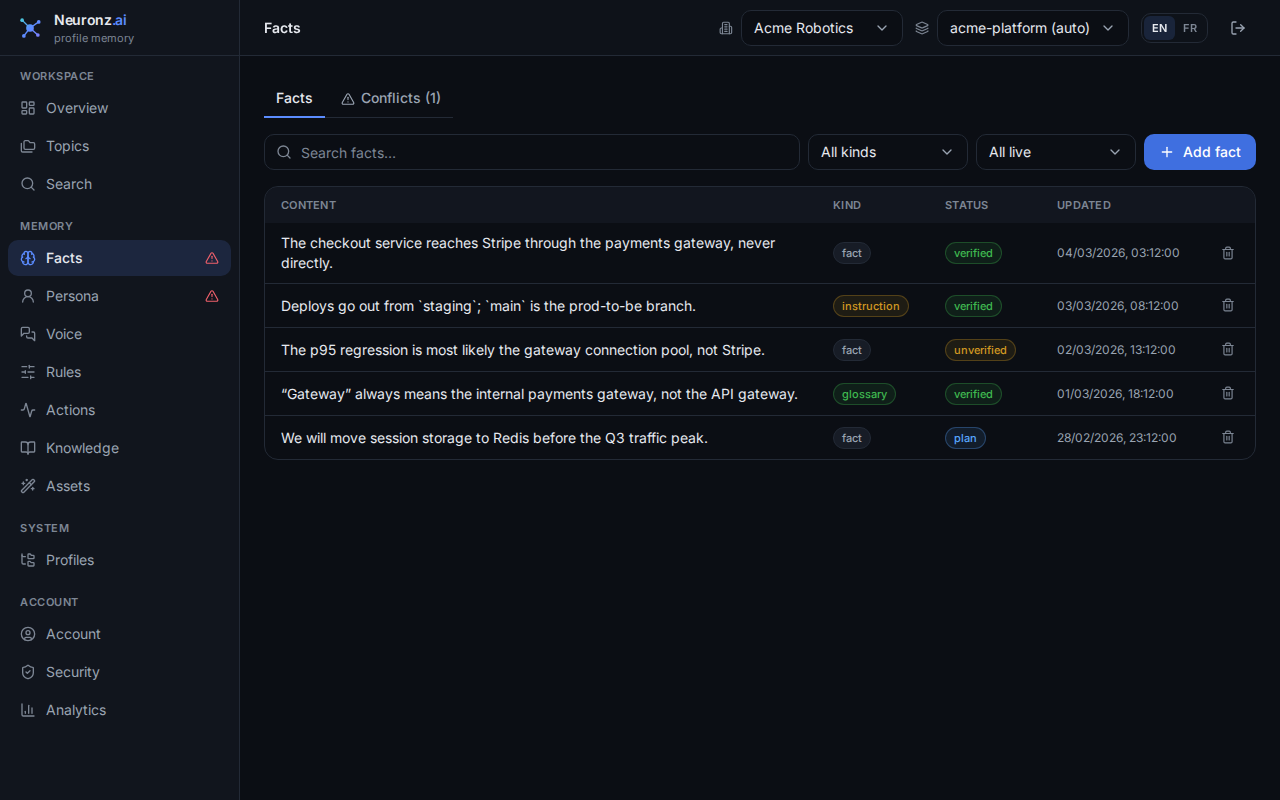Click the Persona warning triangle in sidebar
The width and height of the screenshot is (1280, 800).
click(x=212, y=296)
